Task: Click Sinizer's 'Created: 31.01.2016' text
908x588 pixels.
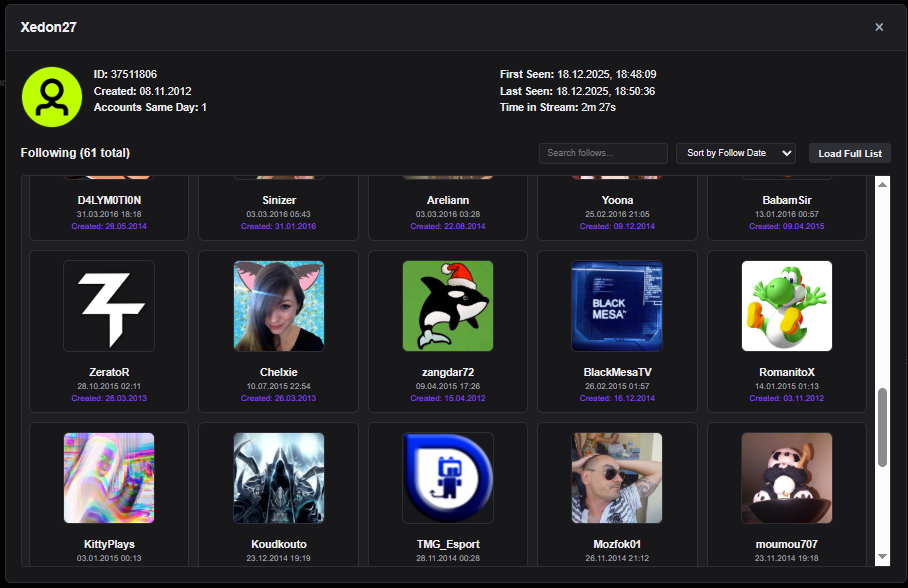Action: [279, 227]
